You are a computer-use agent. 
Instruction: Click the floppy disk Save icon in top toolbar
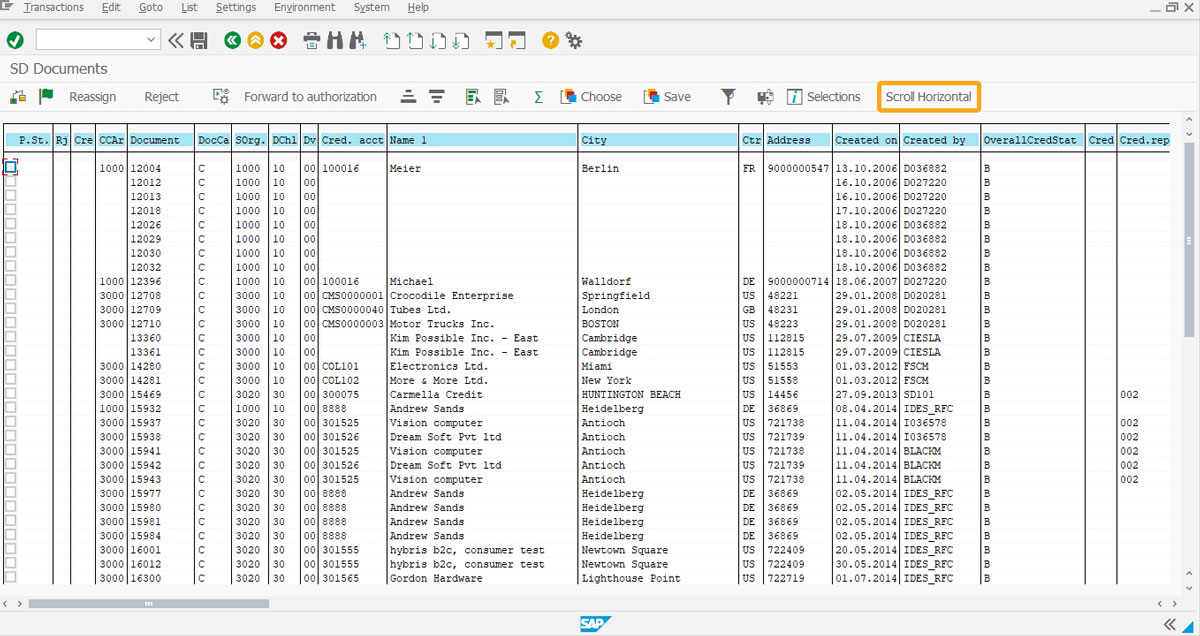tap(199, 40)
